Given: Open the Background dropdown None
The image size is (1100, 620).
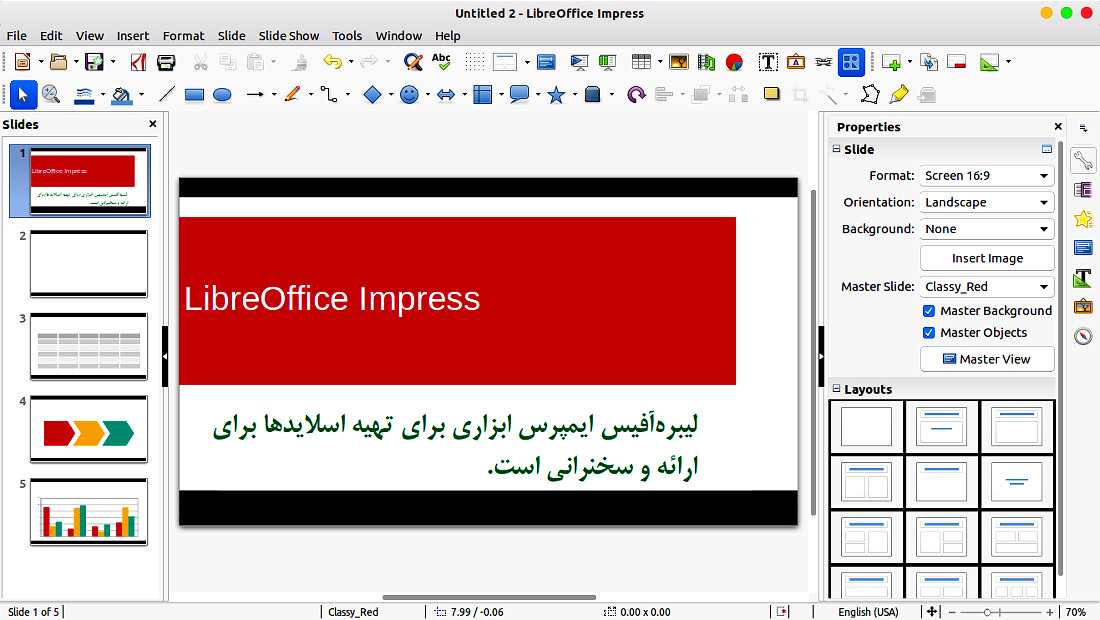Looking at the screenshot, I should tap(987, 229).
